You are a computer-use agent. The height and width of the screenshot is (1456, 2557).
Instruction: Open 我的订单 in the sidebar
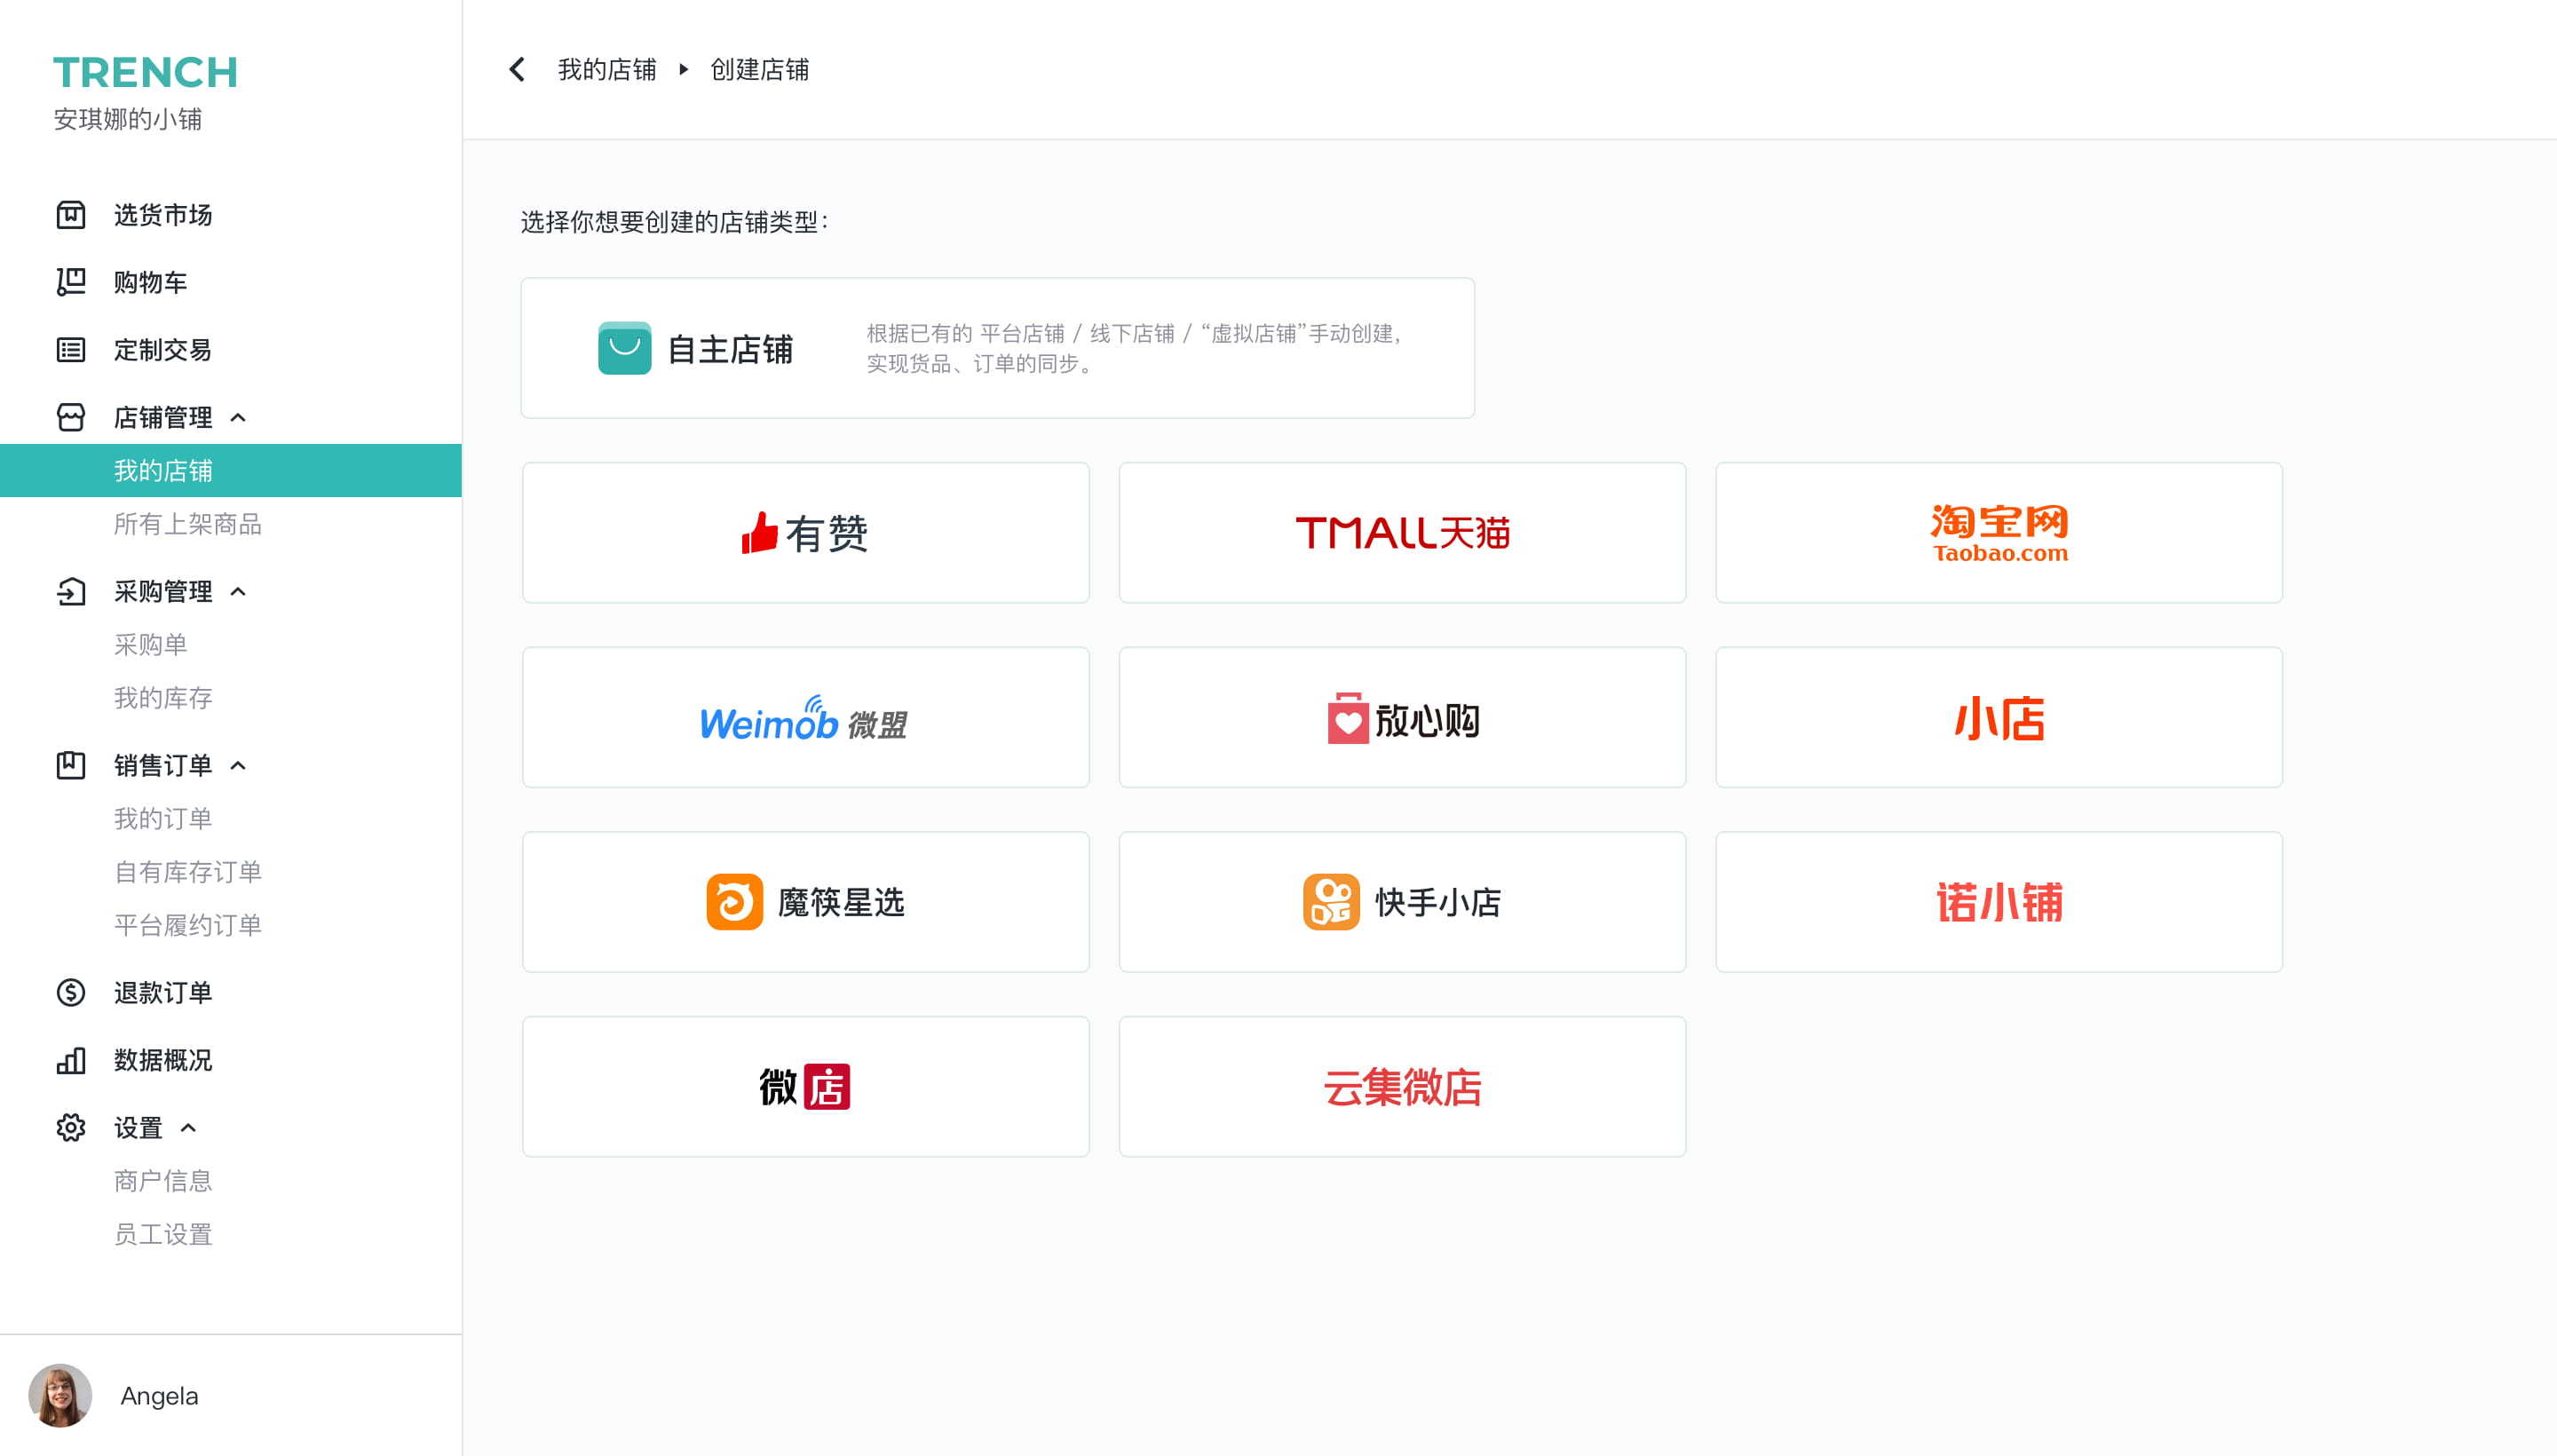[x=163, y=818]
